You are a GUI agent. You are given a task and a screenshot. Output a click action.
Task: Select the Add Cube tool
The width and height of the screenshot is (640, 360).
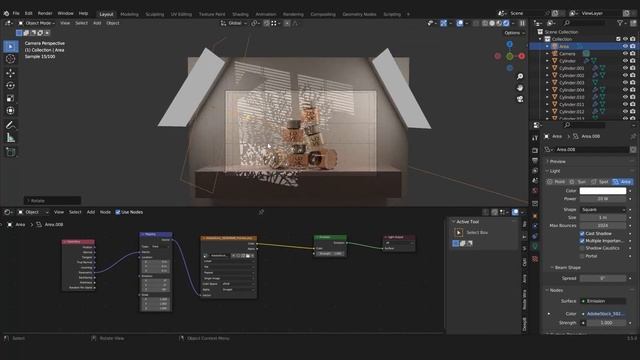click(11, 152)
